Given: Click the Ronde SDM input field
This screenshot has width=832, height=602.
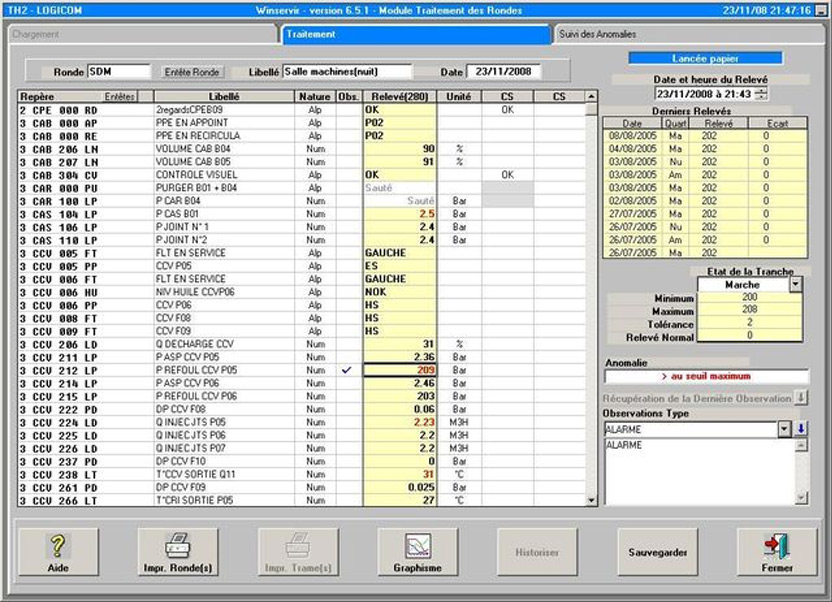Looking at the screenshot, I should click(119, 72).
